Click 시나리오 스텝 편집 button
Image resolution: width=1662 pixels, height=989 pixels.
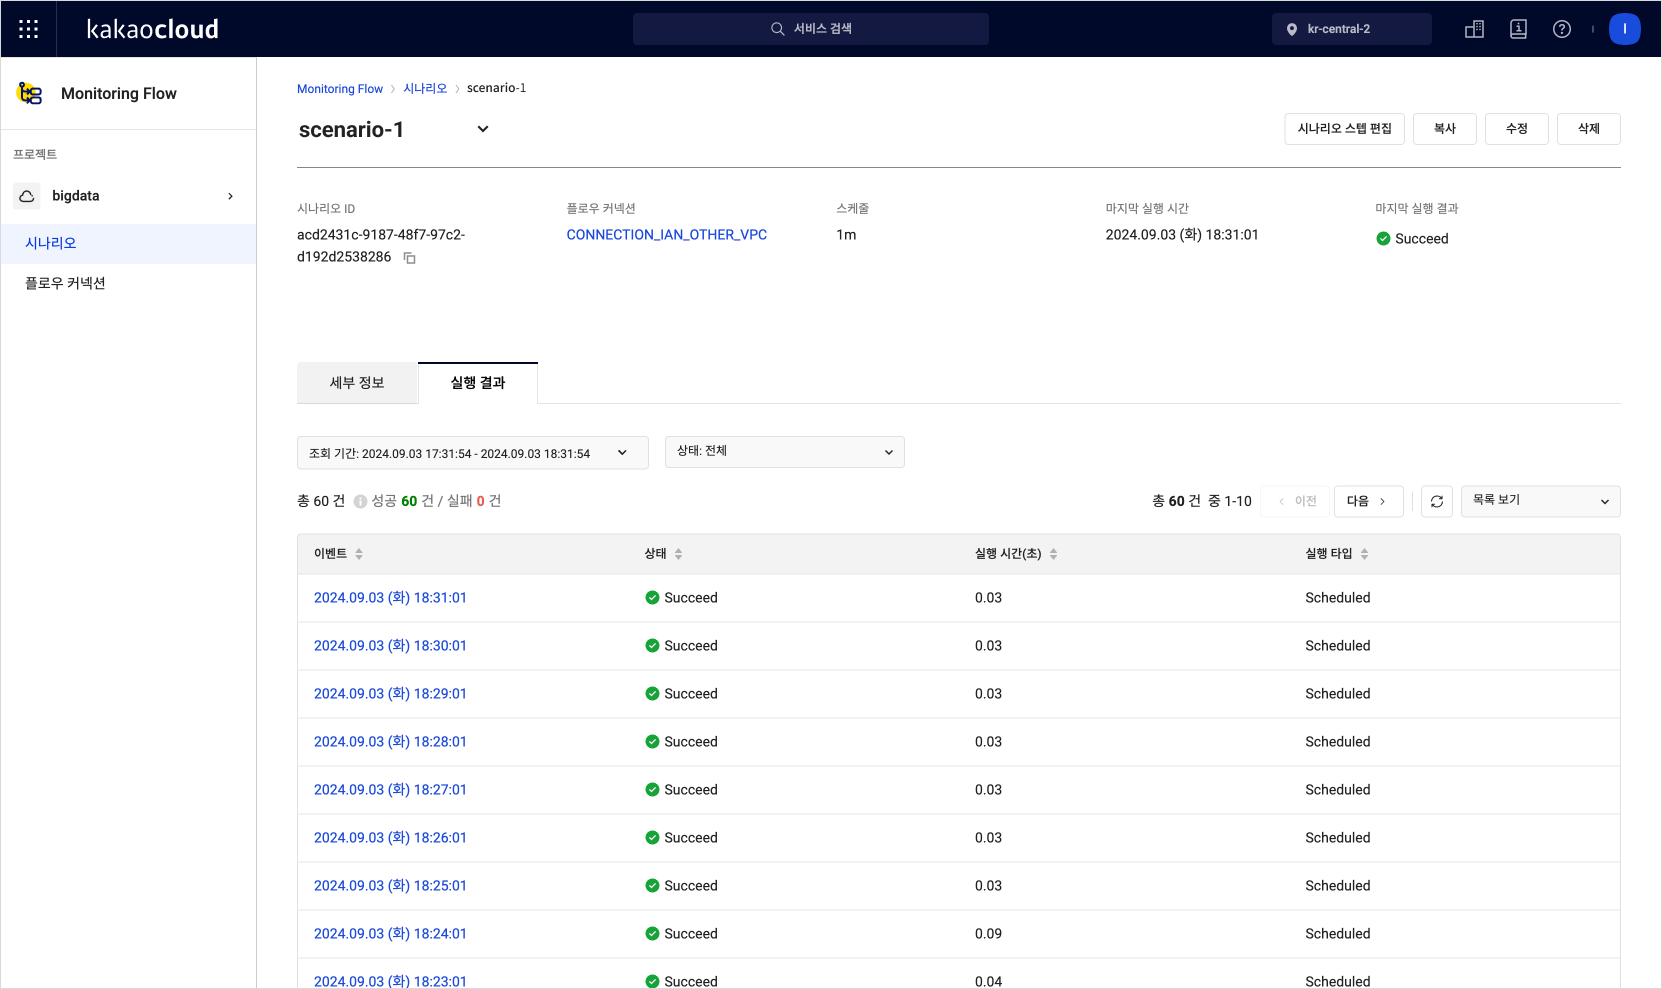tap(1345, 129)
